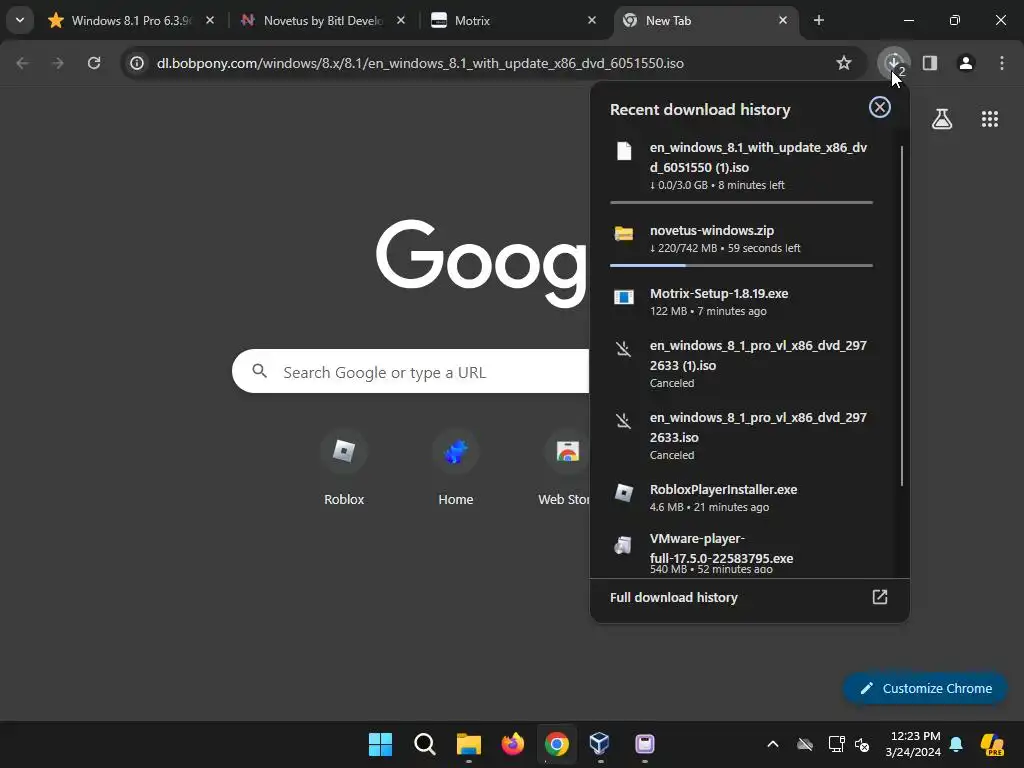Screen dimensions: 1024x768
Task: Select canceled en_windows_8_1_pro_vl_x86_dvd_2972633.iso entry
Action: pyautogui.click(x=741, y=436)
